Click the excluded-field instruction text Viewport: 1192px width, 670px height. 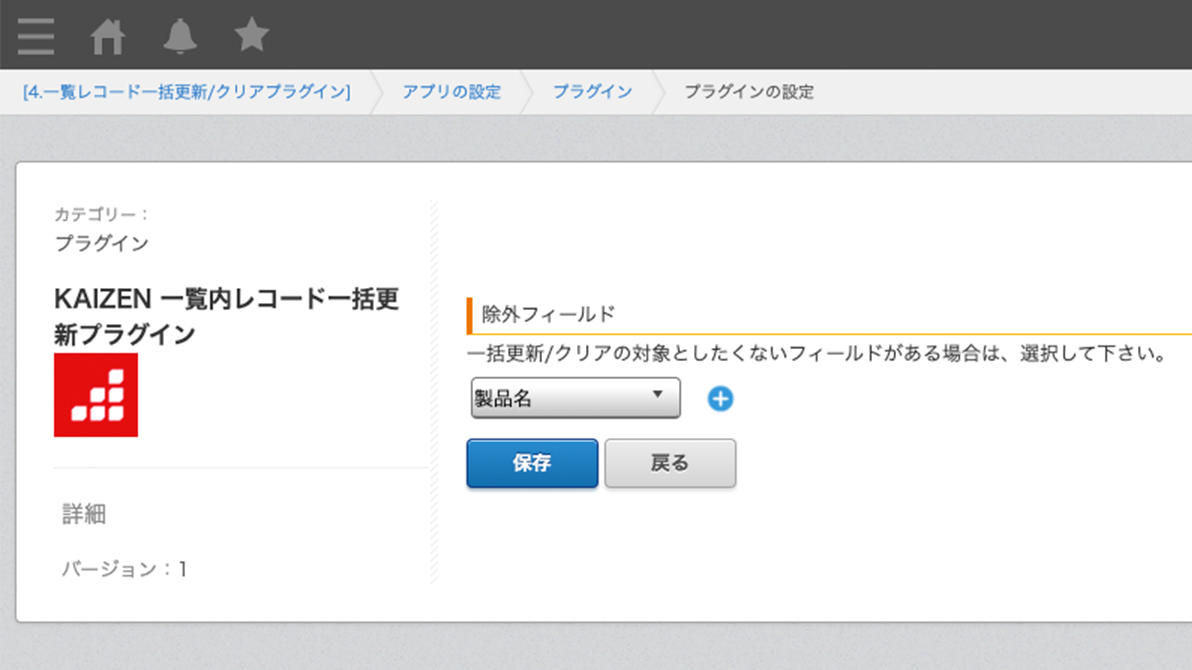point(818,354)
